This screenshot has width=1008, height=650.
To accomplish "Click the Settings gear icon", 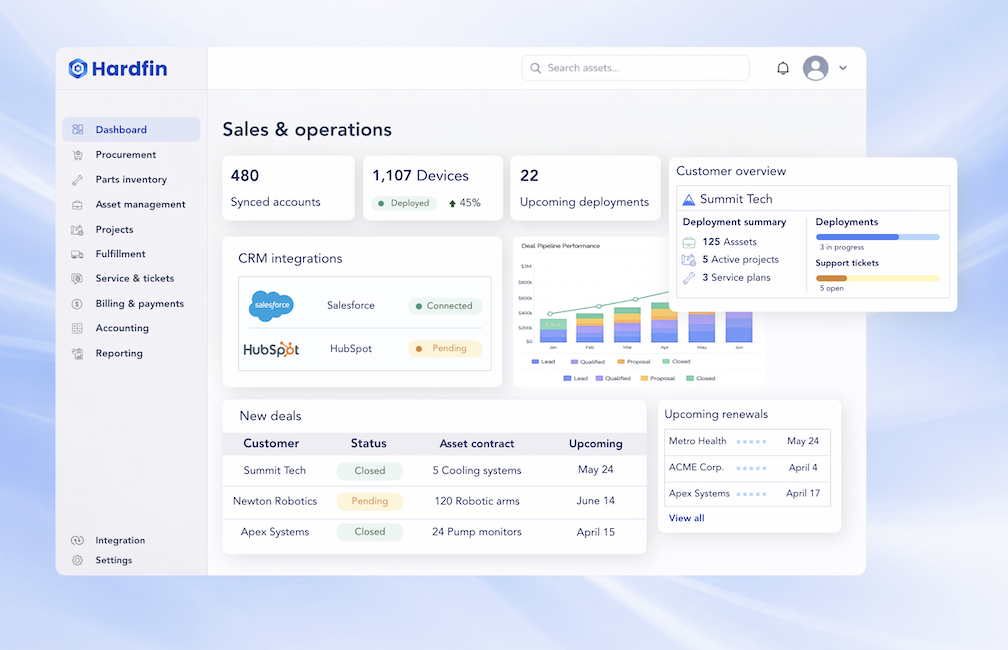I will click(78, 560).
